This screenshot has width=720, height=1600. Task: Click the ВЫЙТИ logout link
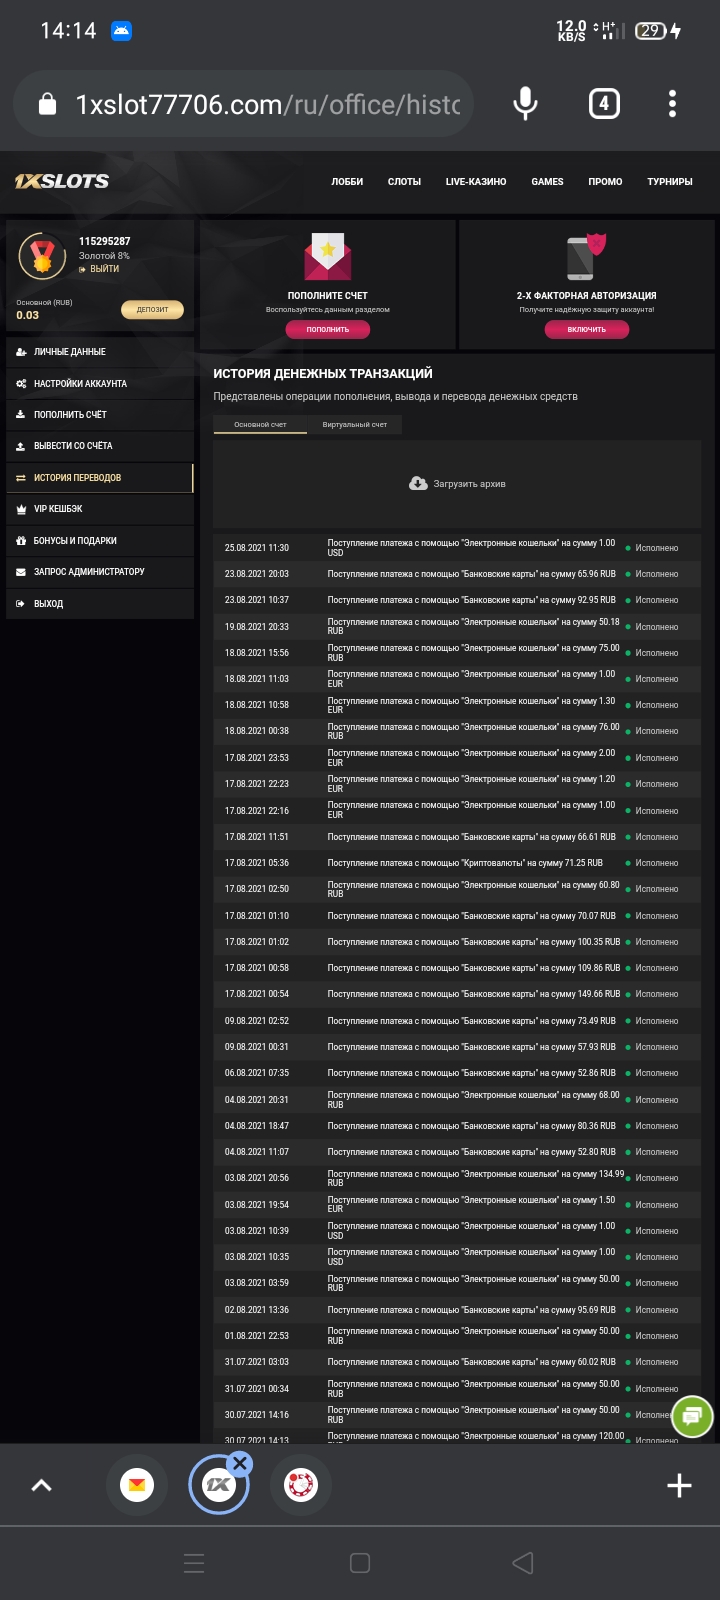[x=104, y=269]
